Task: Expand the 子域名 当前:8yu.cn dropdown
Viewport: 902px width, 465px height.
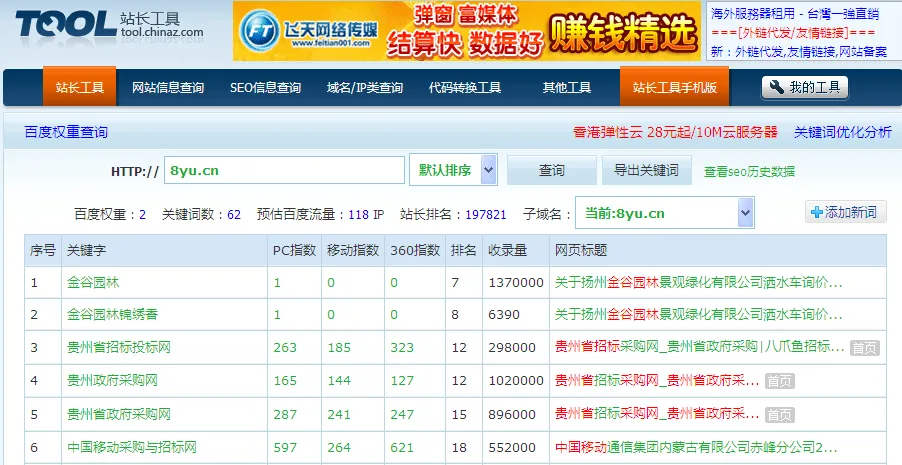Action: tap(665, 213)
